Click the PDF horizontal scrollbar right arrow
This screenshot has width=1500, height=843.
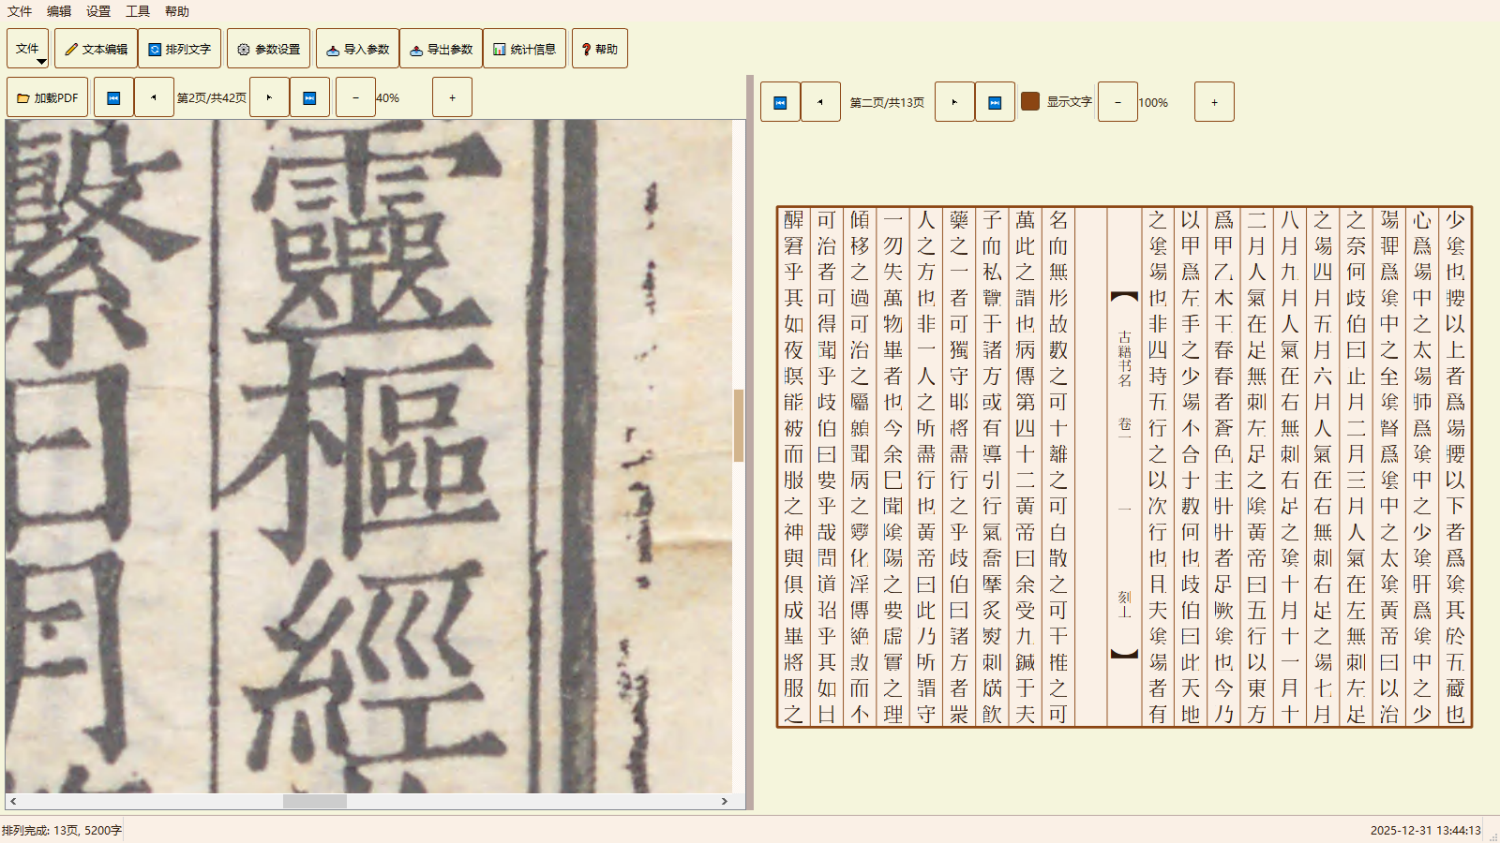point(724,801)
